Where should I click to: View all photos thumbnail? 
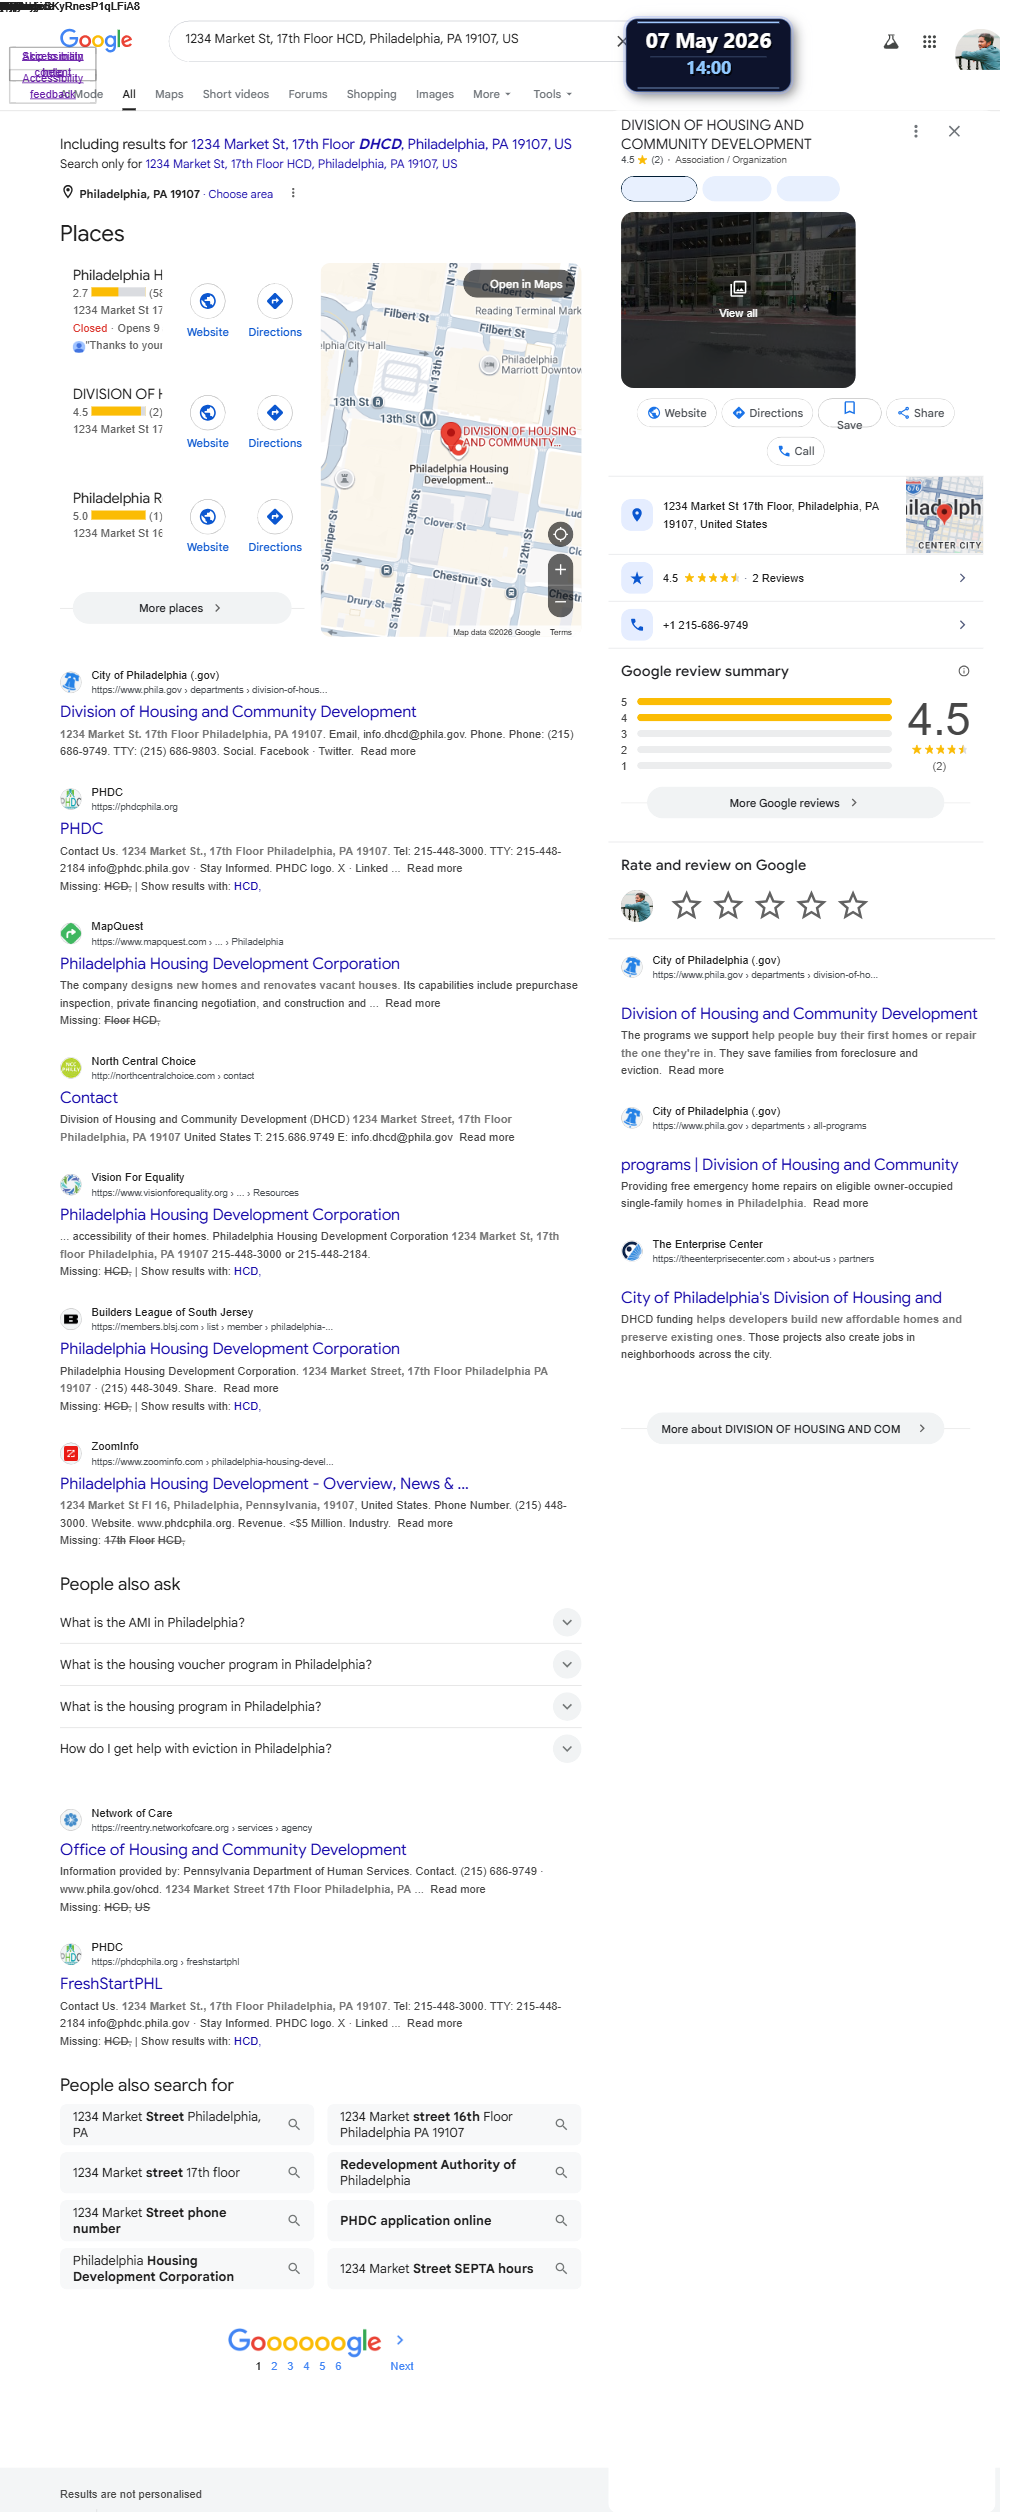pos(738,300)
